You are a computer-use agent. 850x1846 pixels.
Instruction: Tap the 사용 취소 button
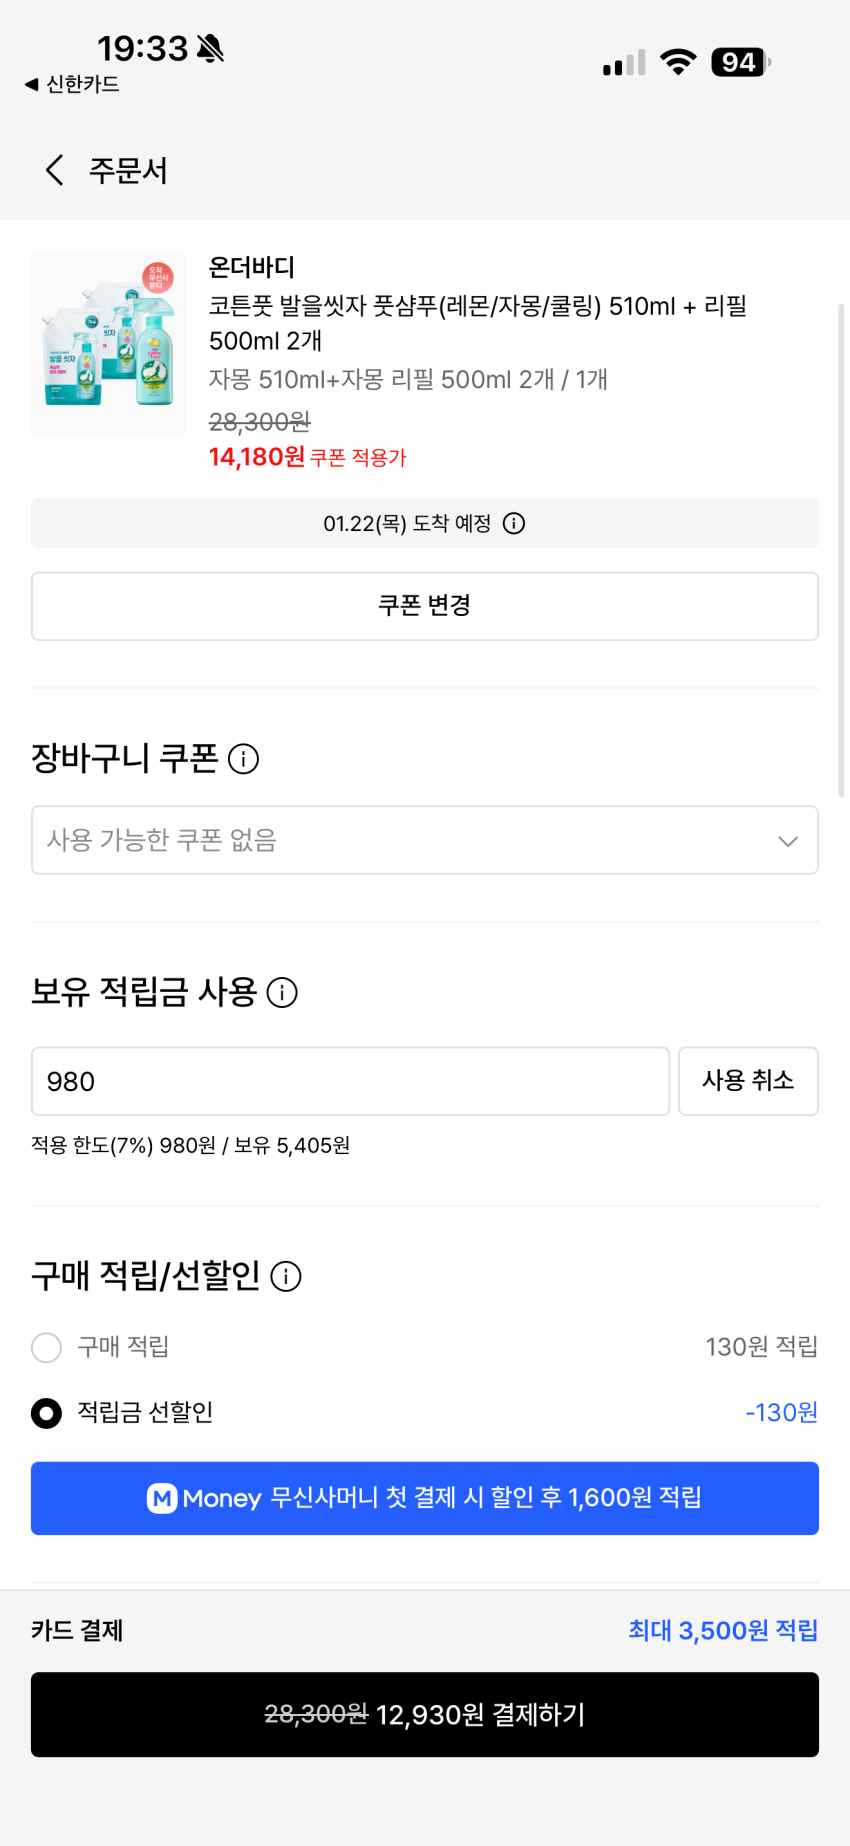(748, 1081)
